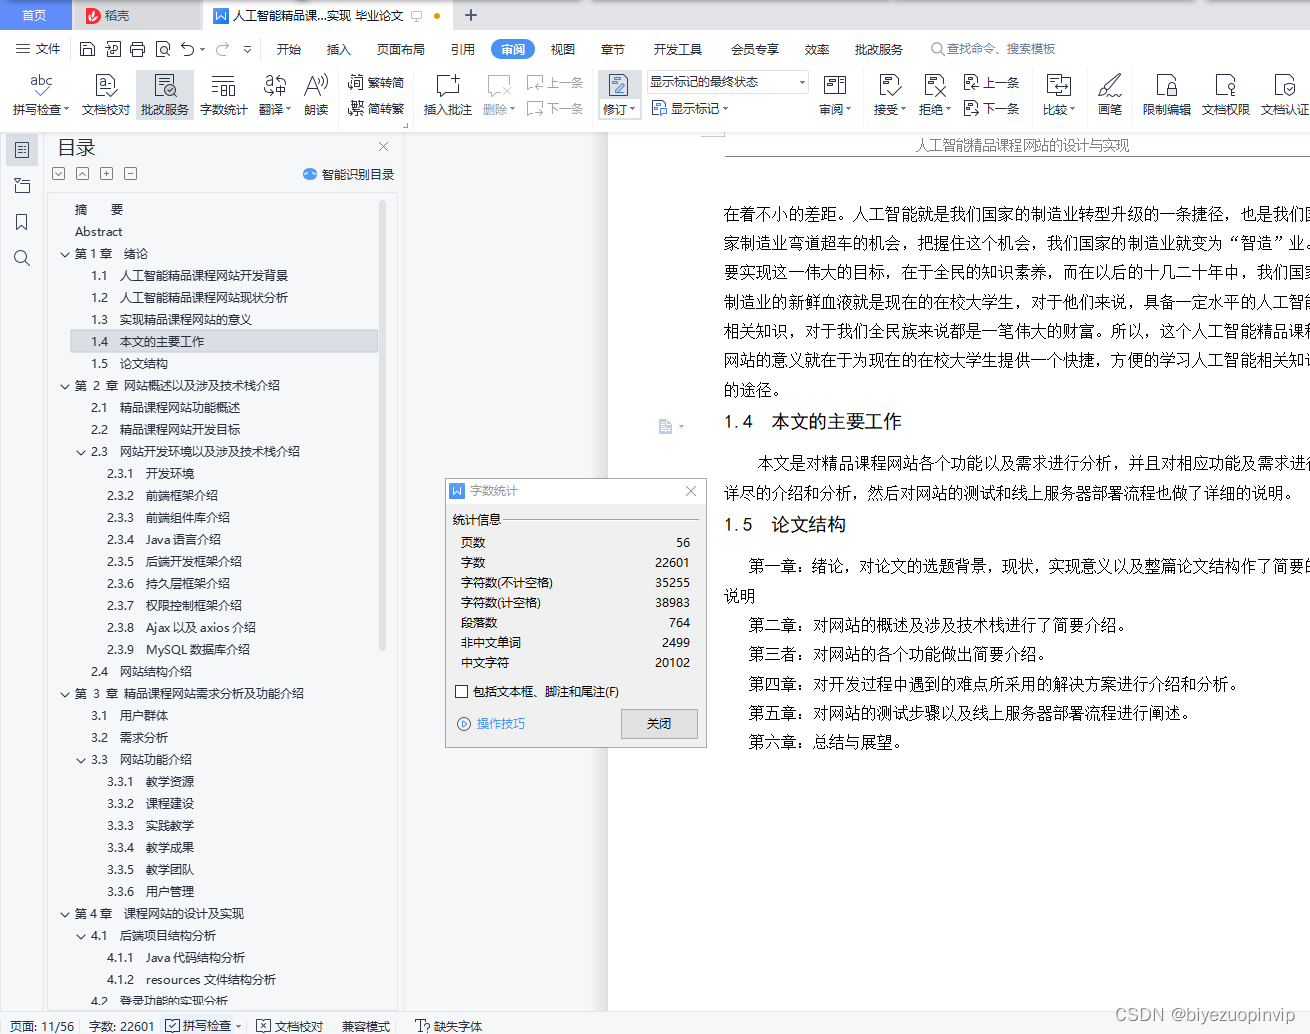
Task: Toggle track changes (修订) button
Action: (x=618, y=95)
